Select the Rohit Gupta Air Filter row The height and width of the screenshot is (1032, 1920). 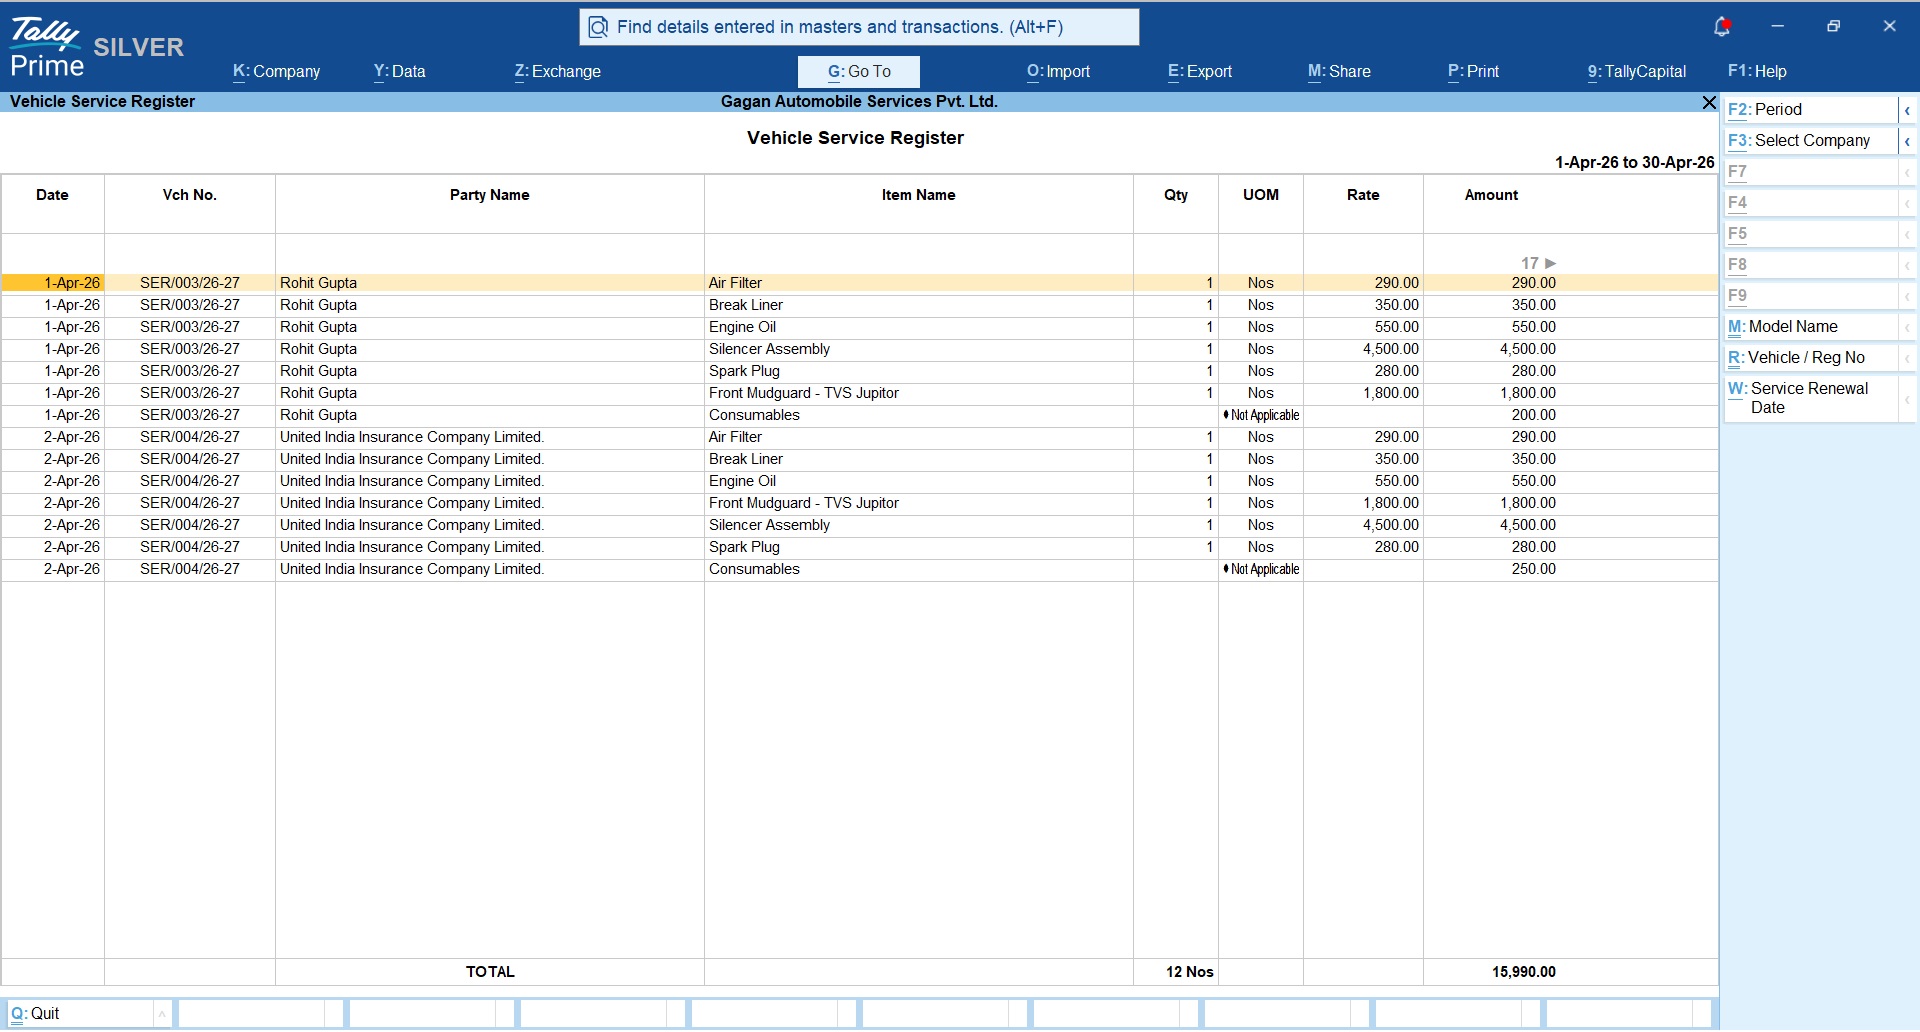(859, 283)
